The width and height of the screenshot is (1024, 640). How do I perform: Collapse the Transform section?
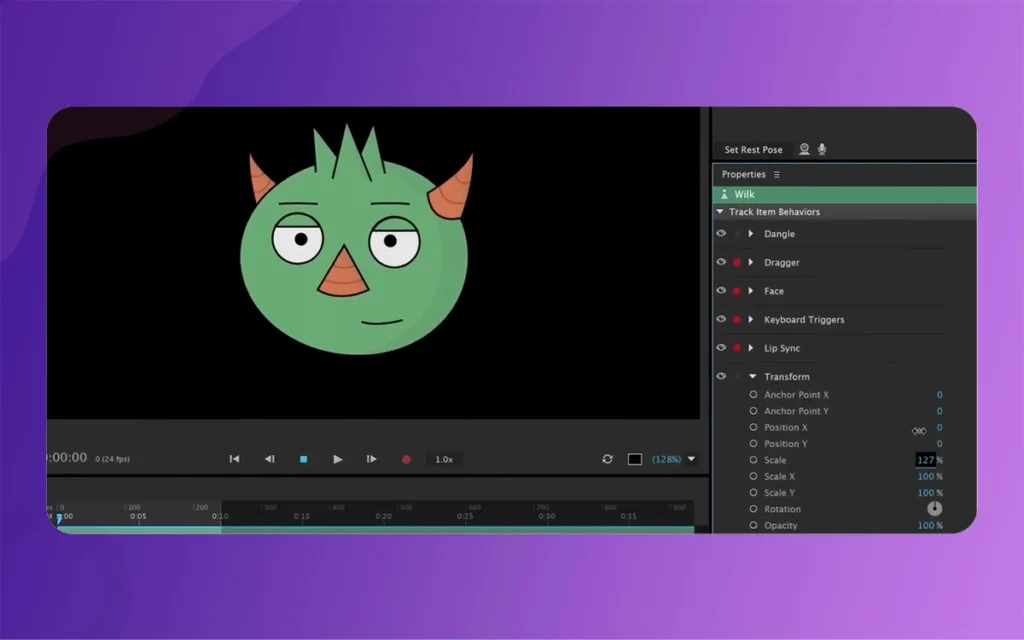pyautogui.click(x=752, y=377)
